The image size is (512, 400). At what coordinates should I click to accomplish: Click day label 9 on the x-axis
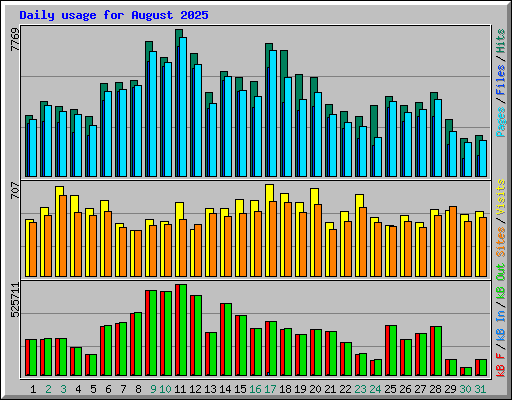153,389
